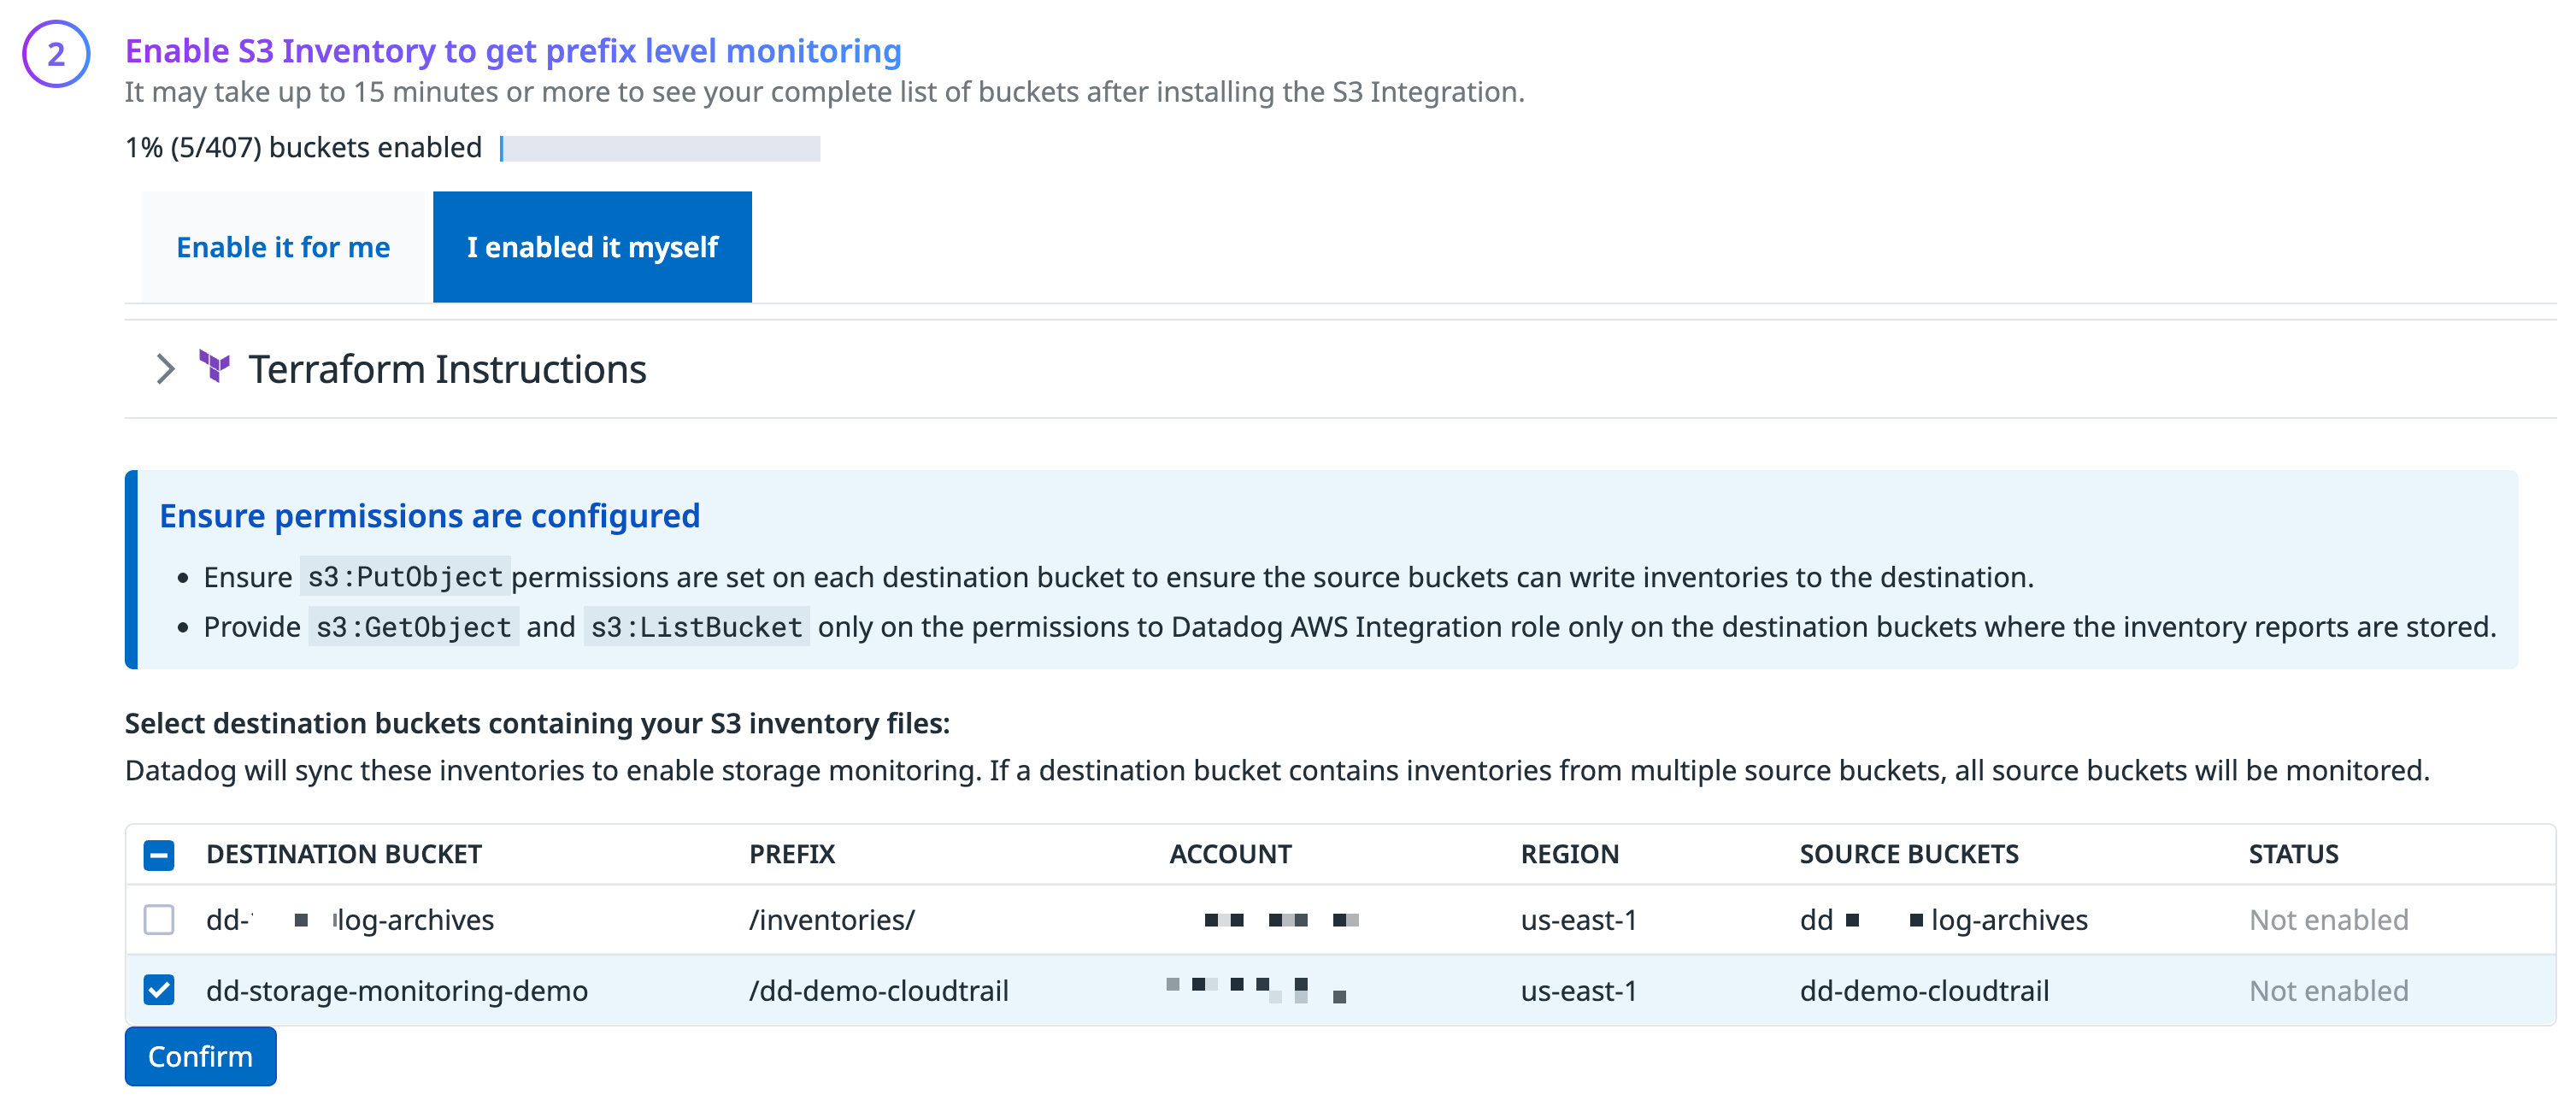The height and width of the screenshot is (1106, 2576).
Task: Click the Terraform logo icon
Action: (214, 367)
